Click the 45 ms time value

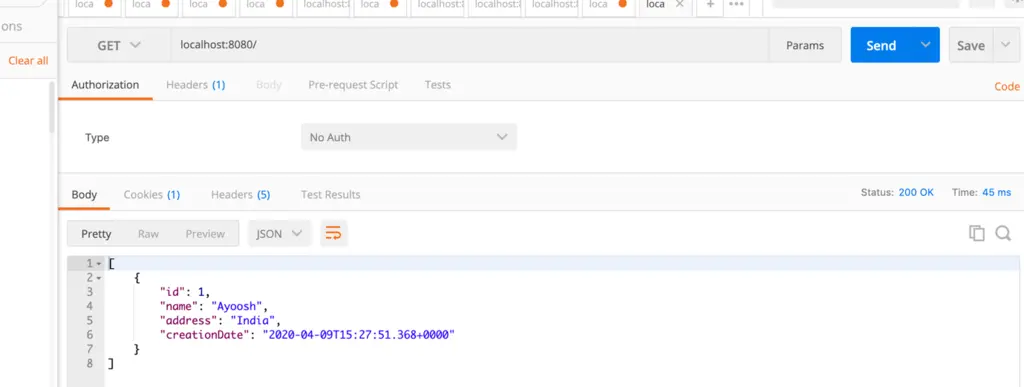point(997,193)
